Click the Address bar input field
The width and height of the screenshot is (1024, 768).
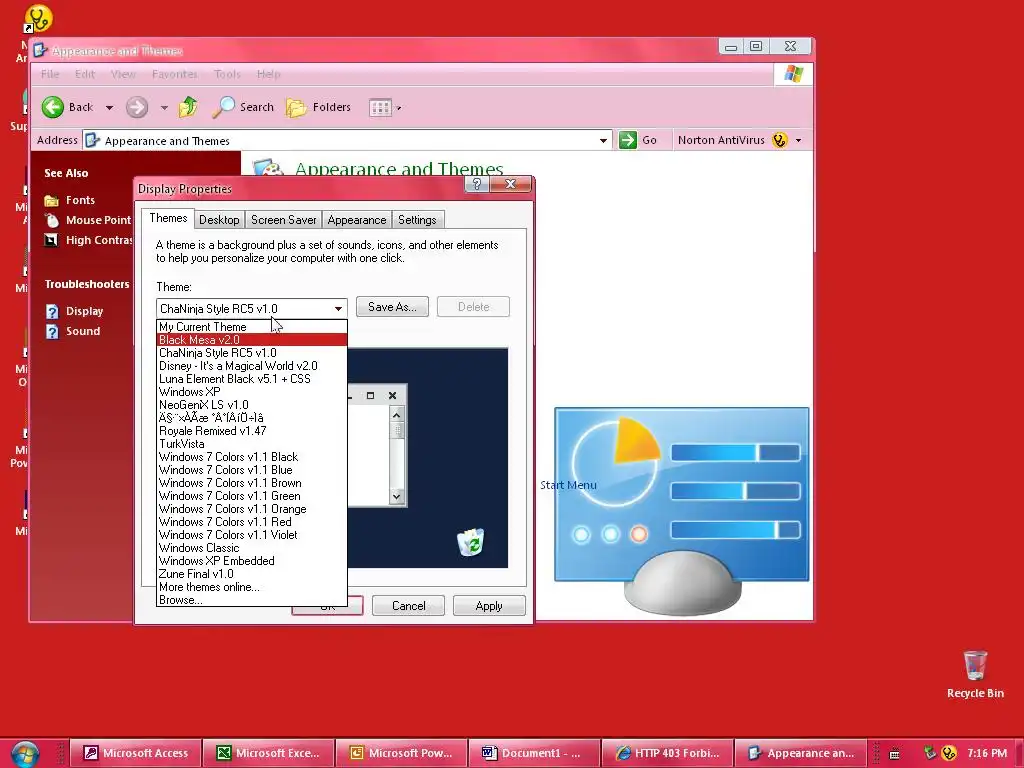pyautogui.click(x=346, y=140)
